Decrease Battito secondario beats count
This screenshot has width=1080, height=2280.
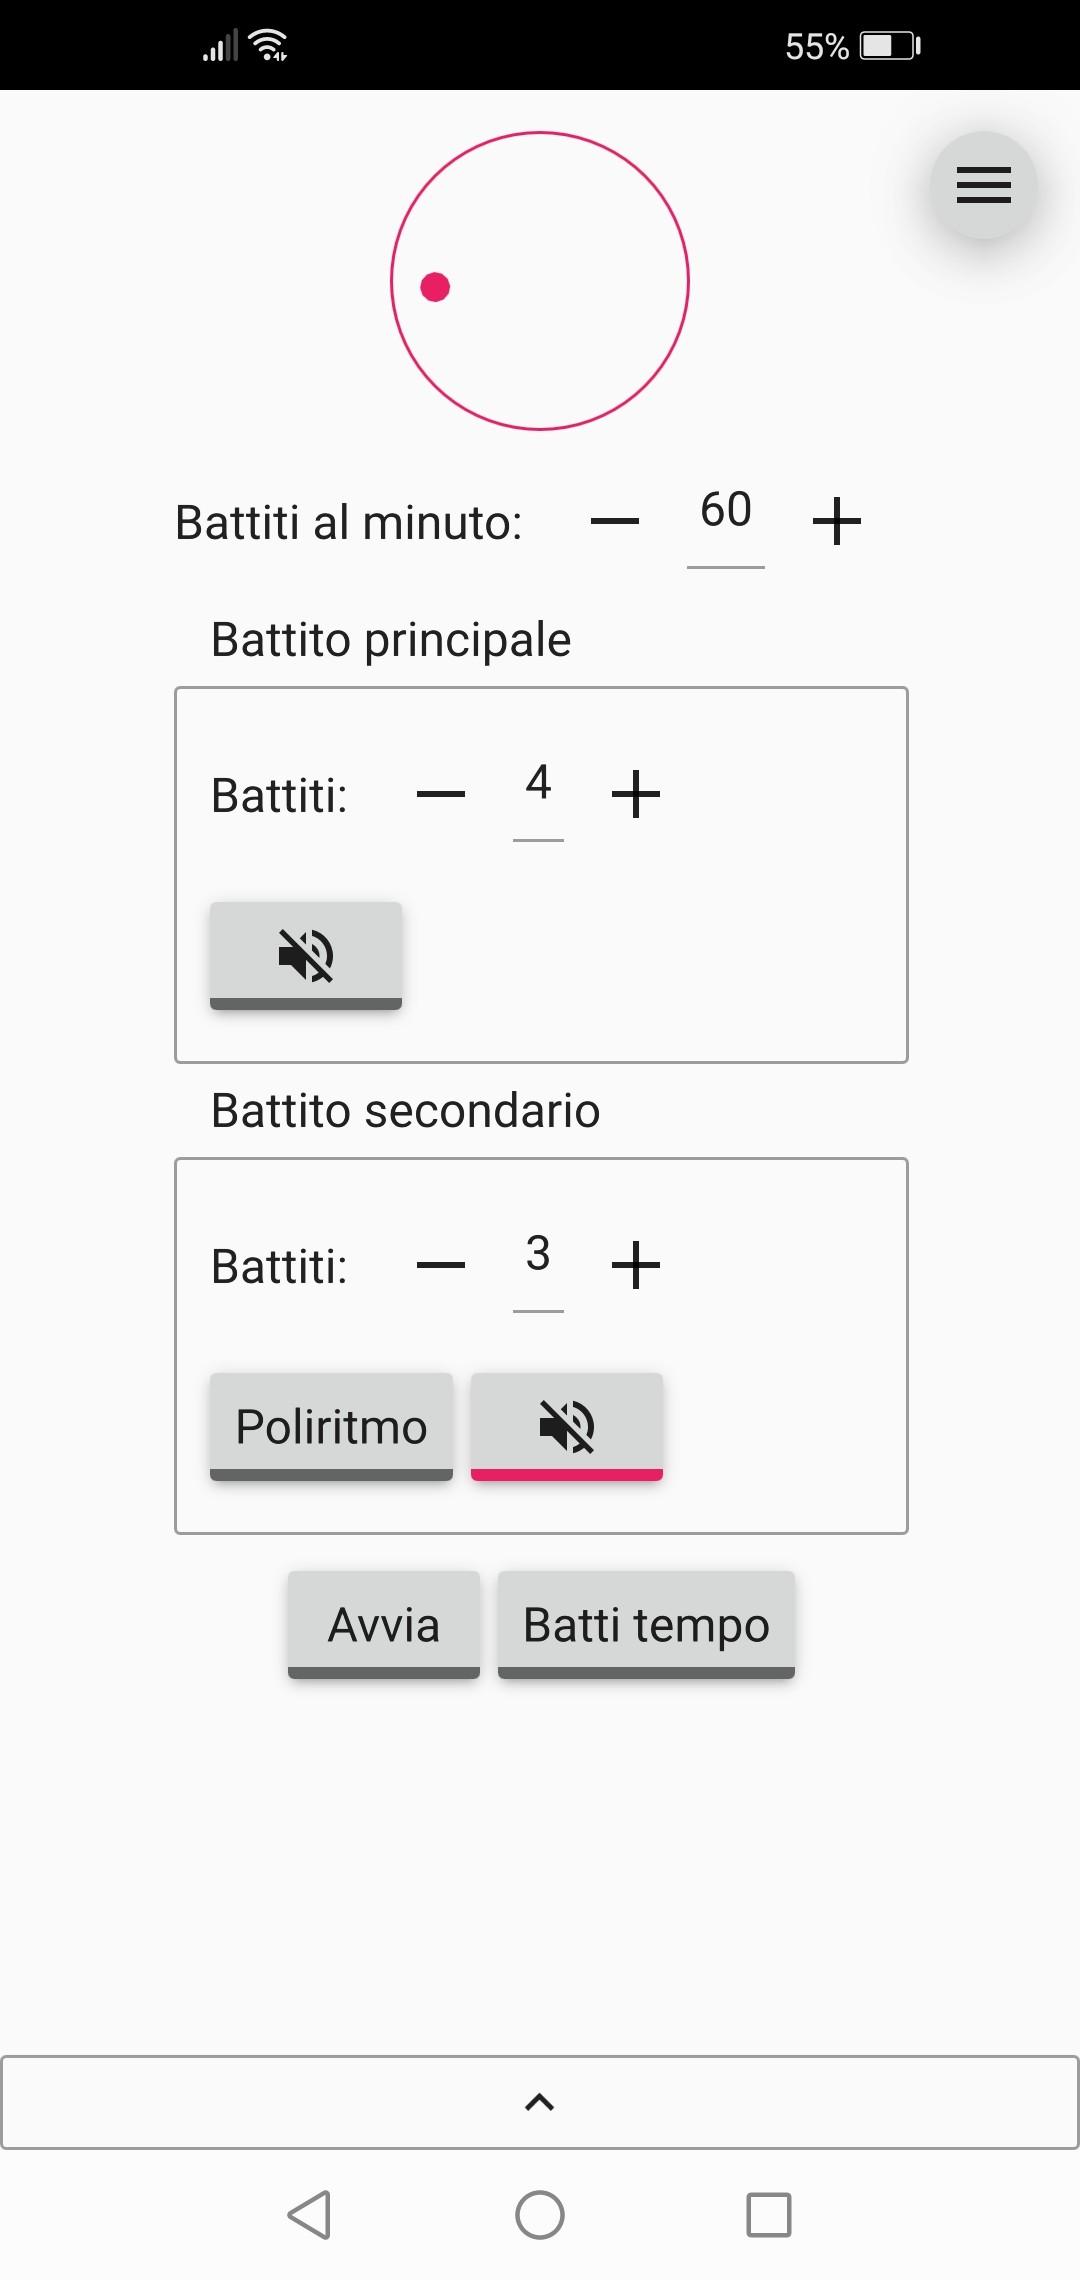point(441,1266)
